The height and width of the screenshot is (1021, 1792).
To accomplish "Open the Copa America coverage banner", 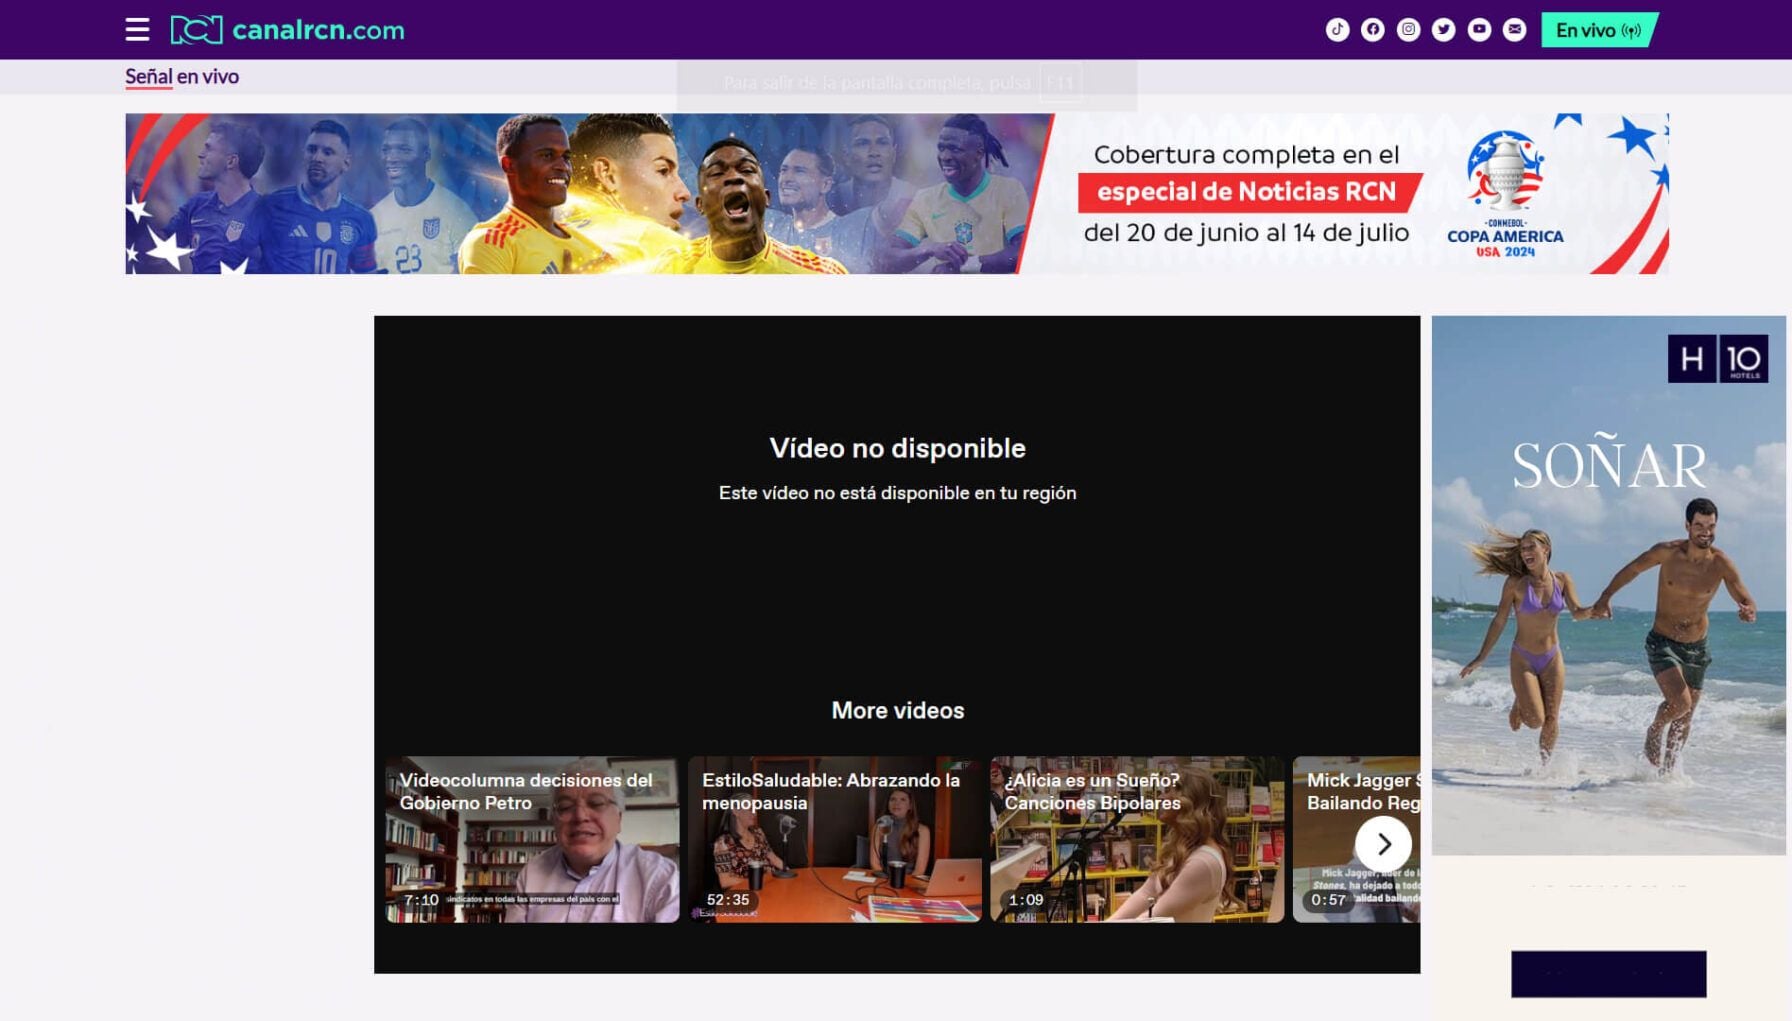I will click(896, 193).
